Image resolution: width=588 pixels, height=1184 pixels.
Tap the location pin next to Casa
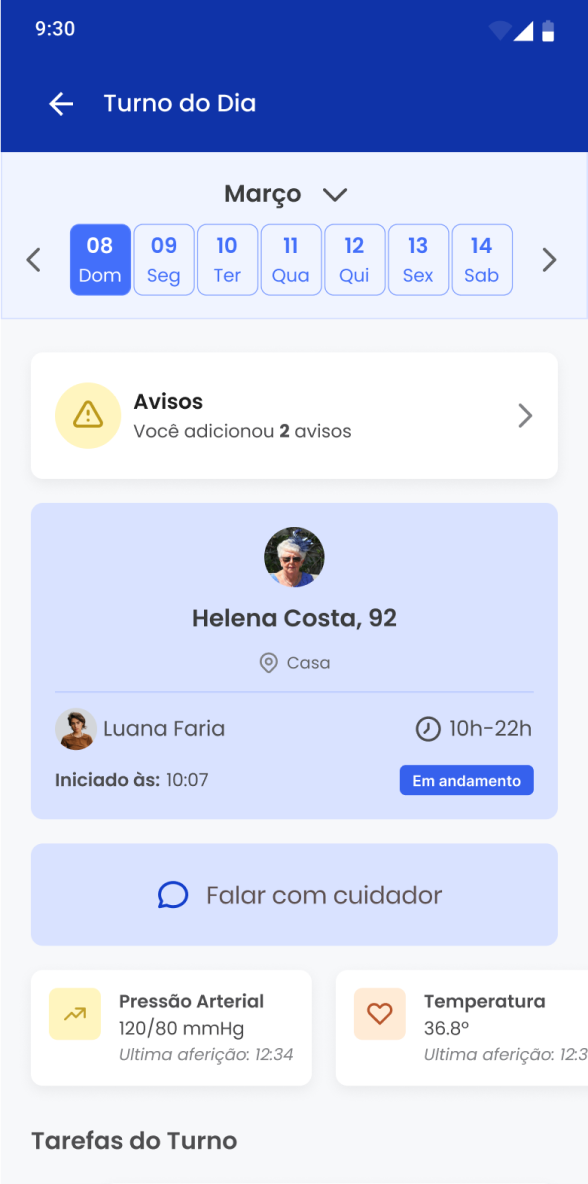[268, 663]
